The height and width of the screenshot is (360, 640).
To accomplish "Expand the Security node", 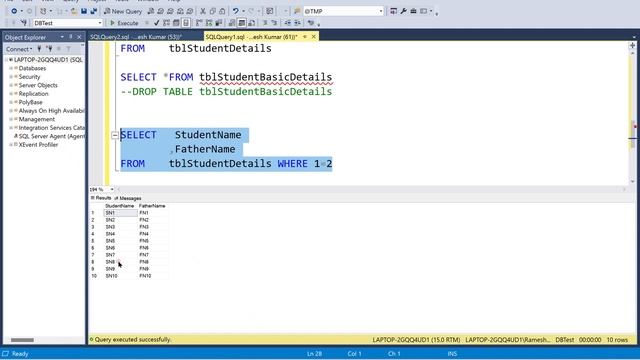I will [x=11, y=77].
